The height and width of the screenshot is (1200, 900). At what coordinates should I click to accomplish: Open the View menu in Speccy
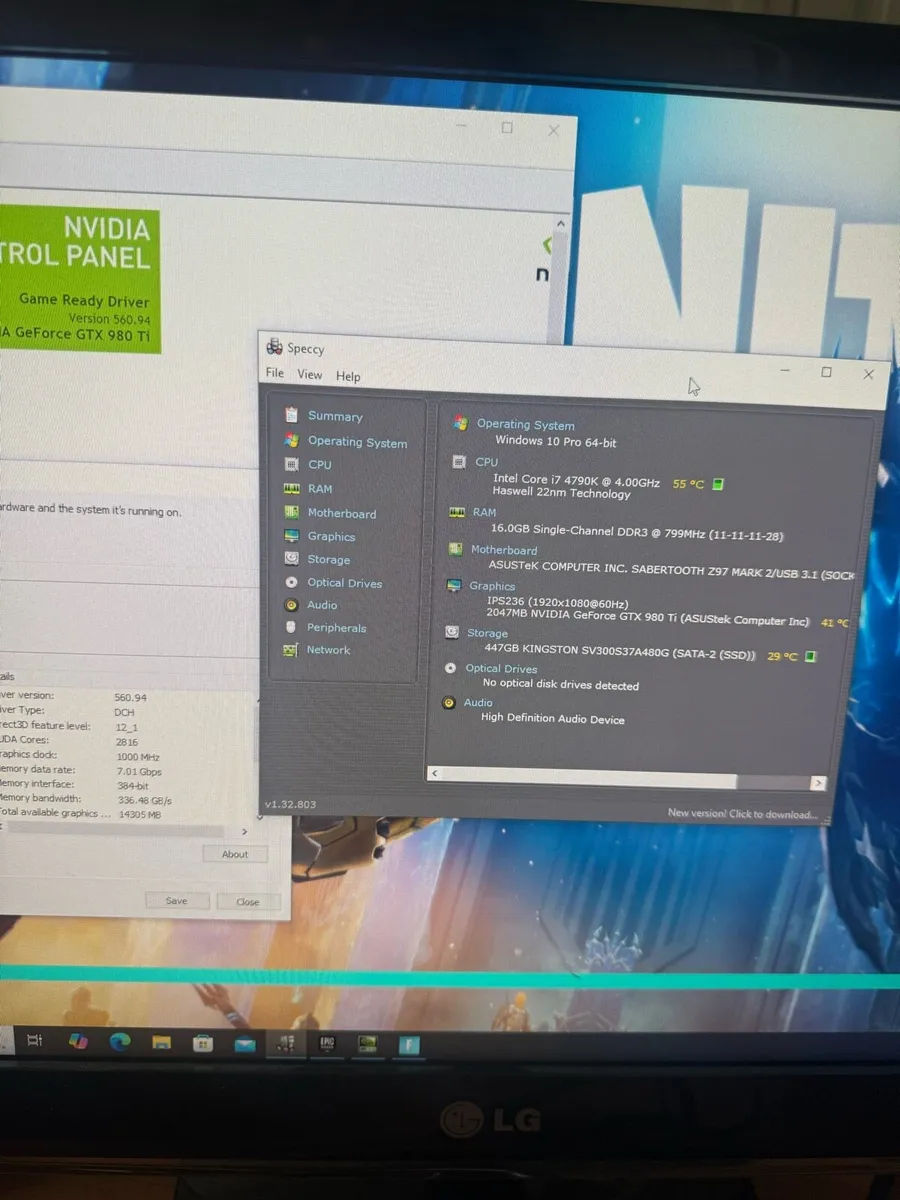tap(310, 375)
